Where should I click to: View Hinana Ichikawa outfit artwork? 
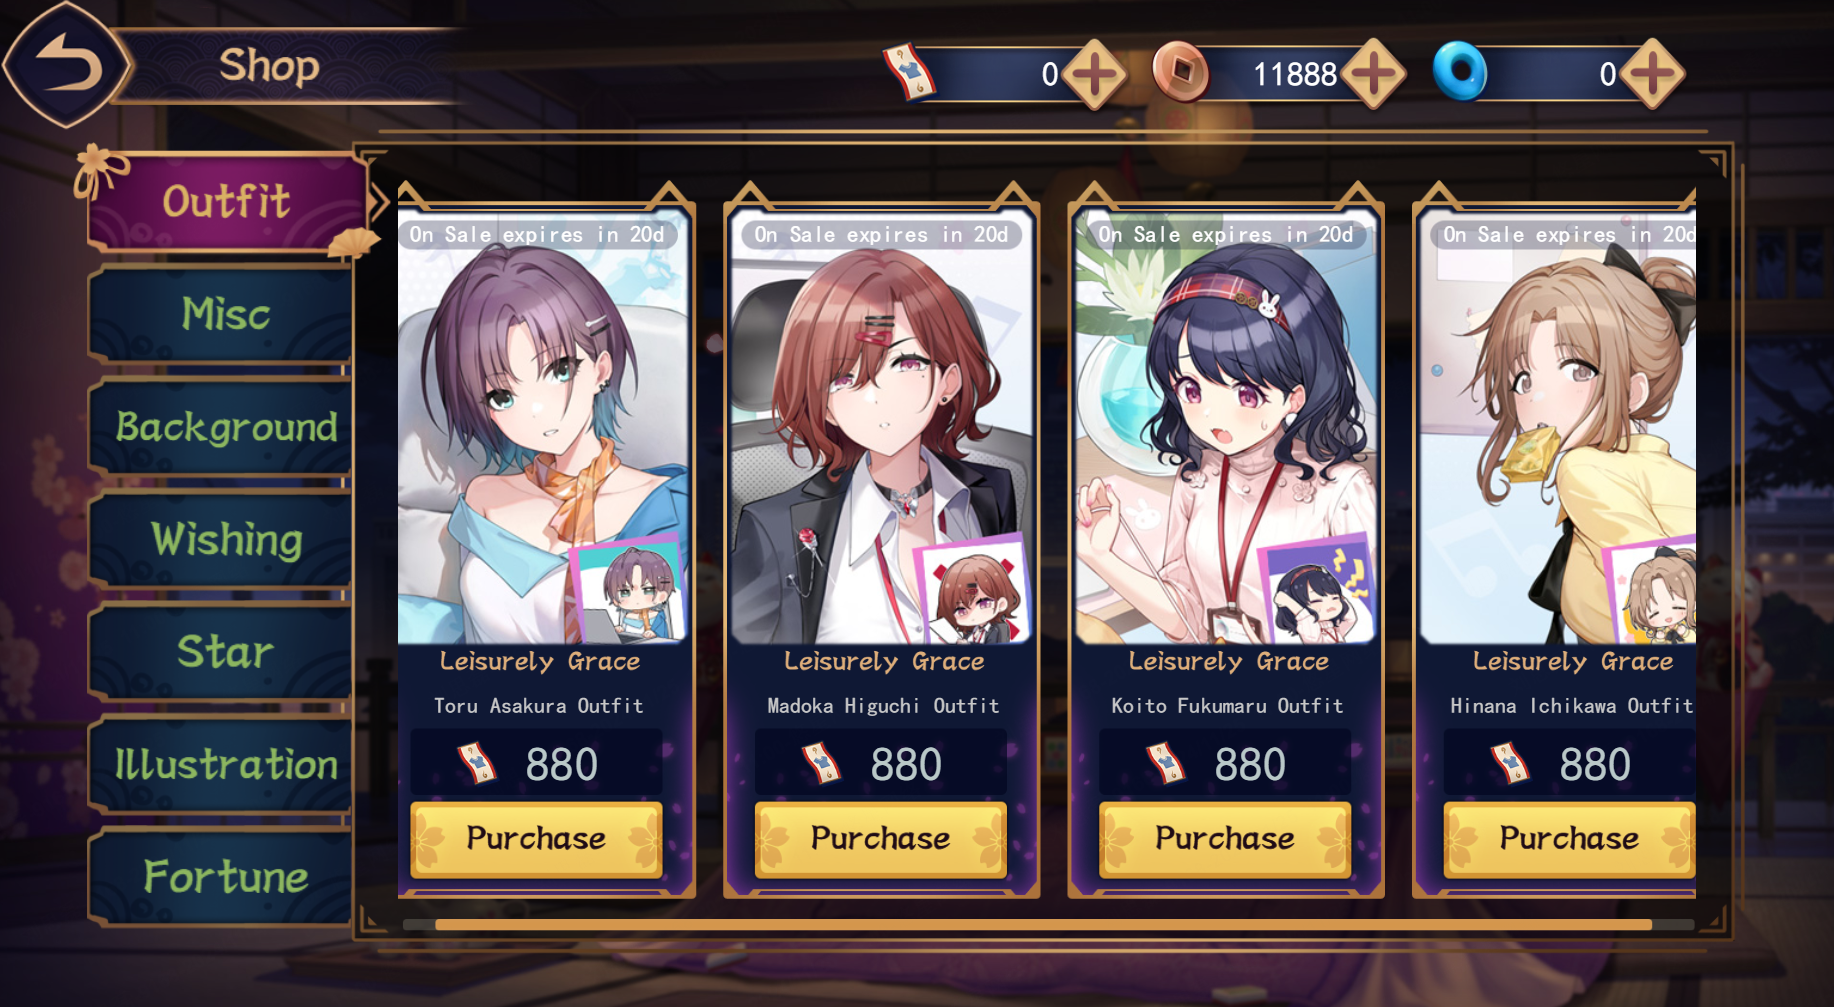[1558, 427]
